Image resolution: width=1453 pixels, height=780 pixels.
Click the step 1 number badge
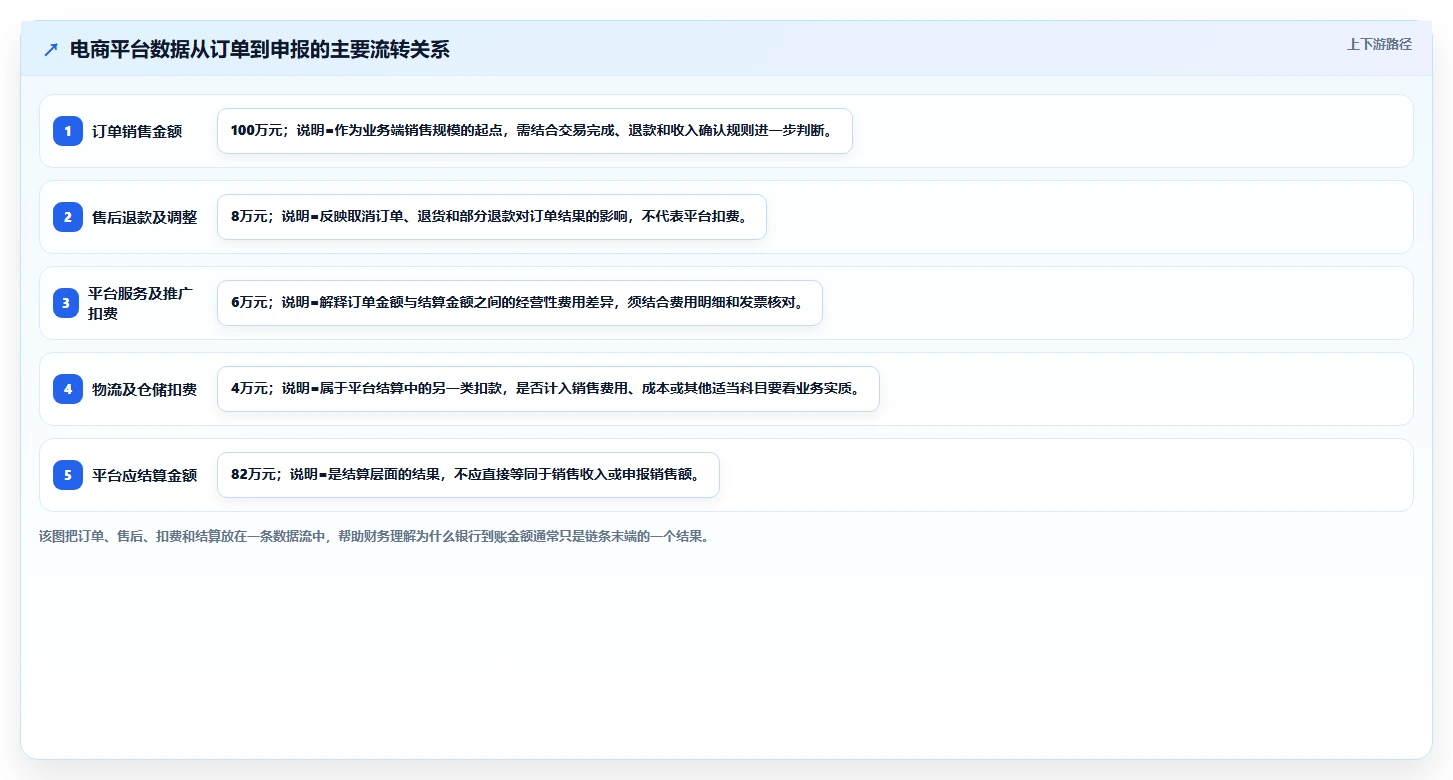(x=68, y=131)
